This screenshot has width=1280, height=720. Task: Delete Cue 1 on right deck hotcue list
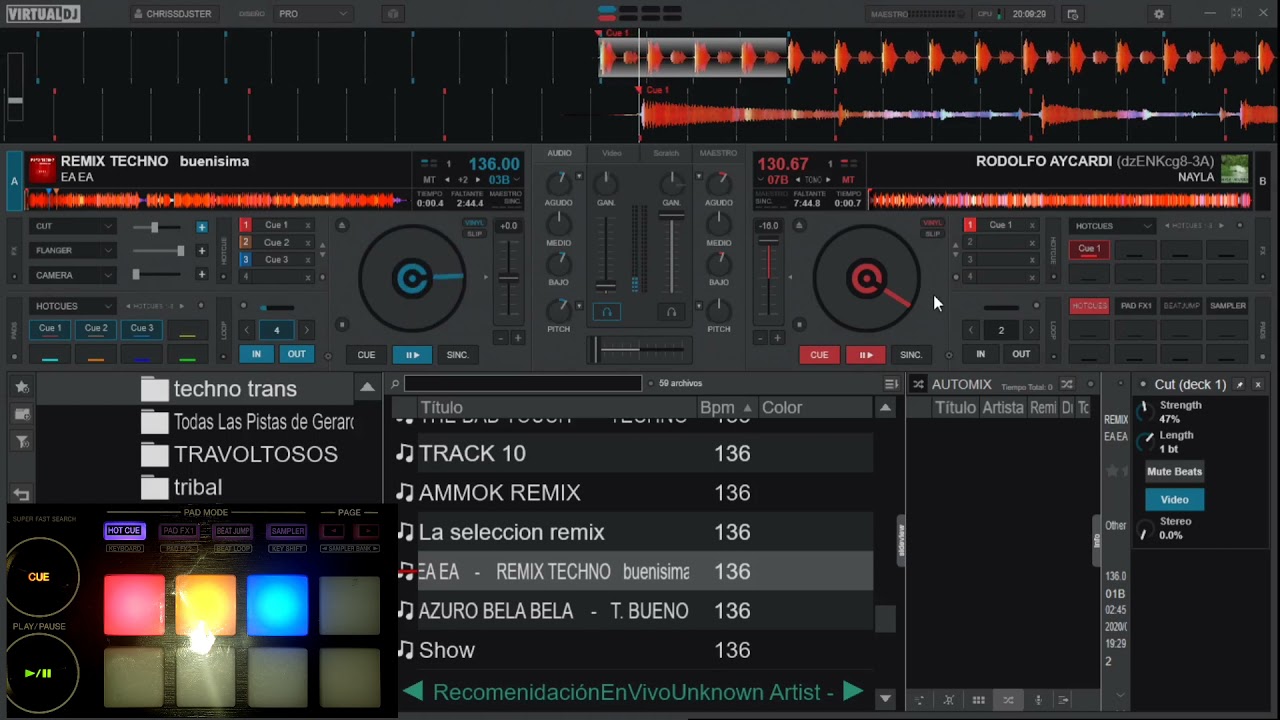coord(1032,225)
